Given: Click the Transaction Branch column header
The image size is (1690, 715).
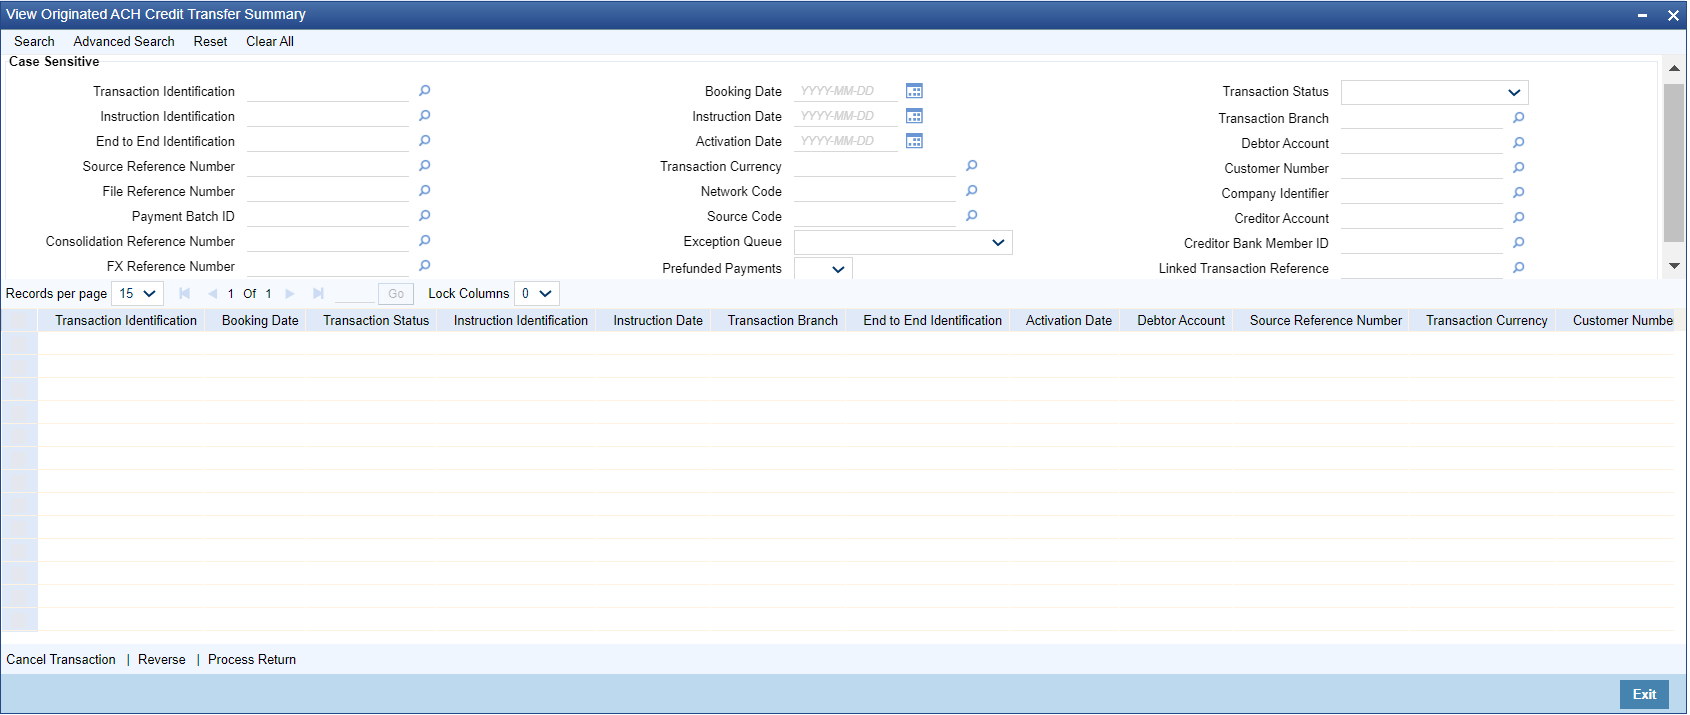Looking at the screenshot, I should click(783, 321).
